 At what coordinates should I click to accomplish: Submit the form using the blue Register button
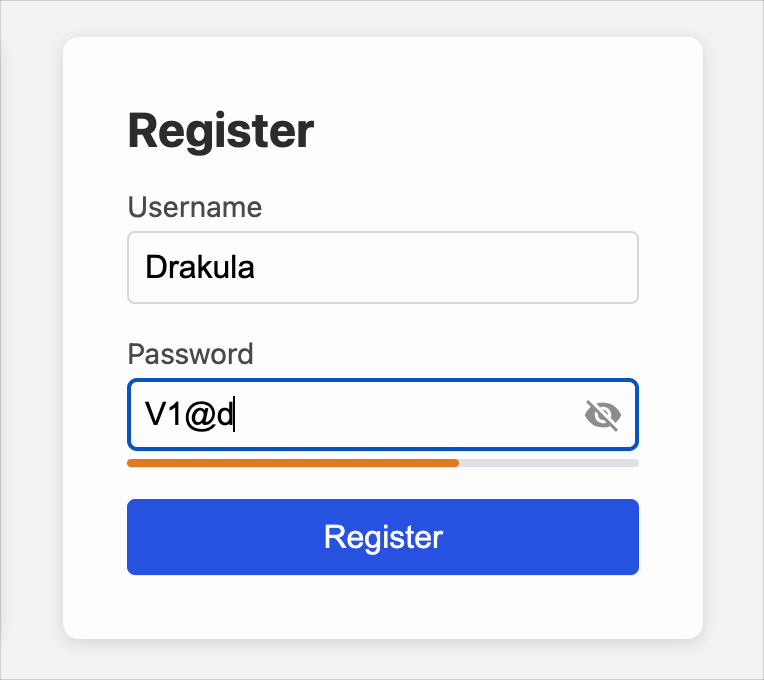click(382, 537)
